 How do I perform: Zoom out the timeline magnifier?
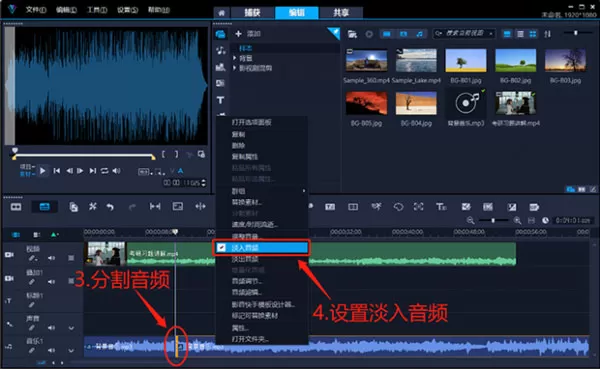470,220
